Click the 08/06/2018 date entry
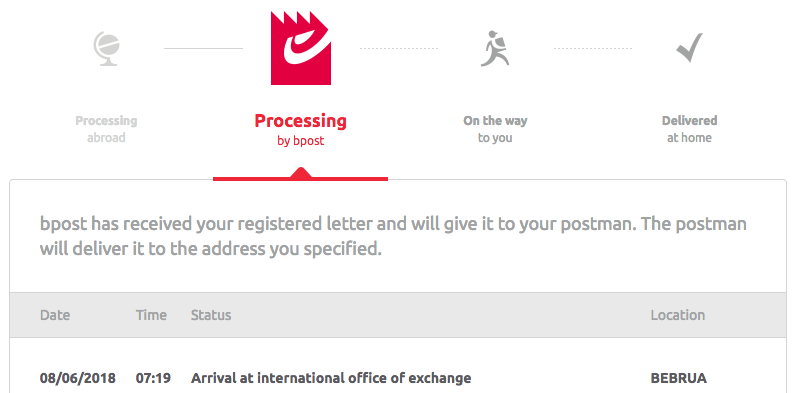This screenshot has width=794, height=393. pos(78,378)
